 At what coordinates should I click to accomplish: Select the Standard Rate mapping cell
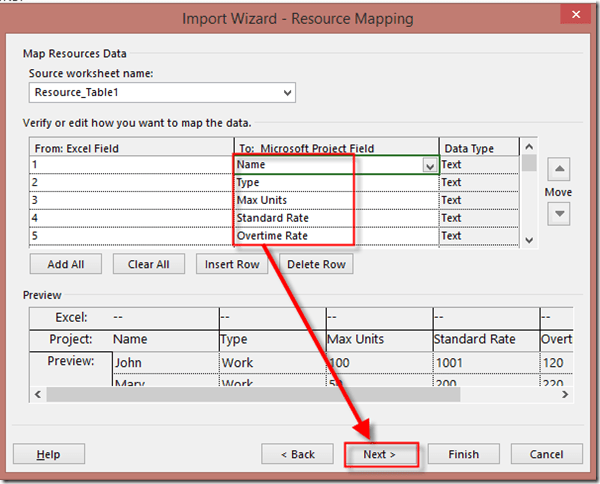tap(295, 218)
